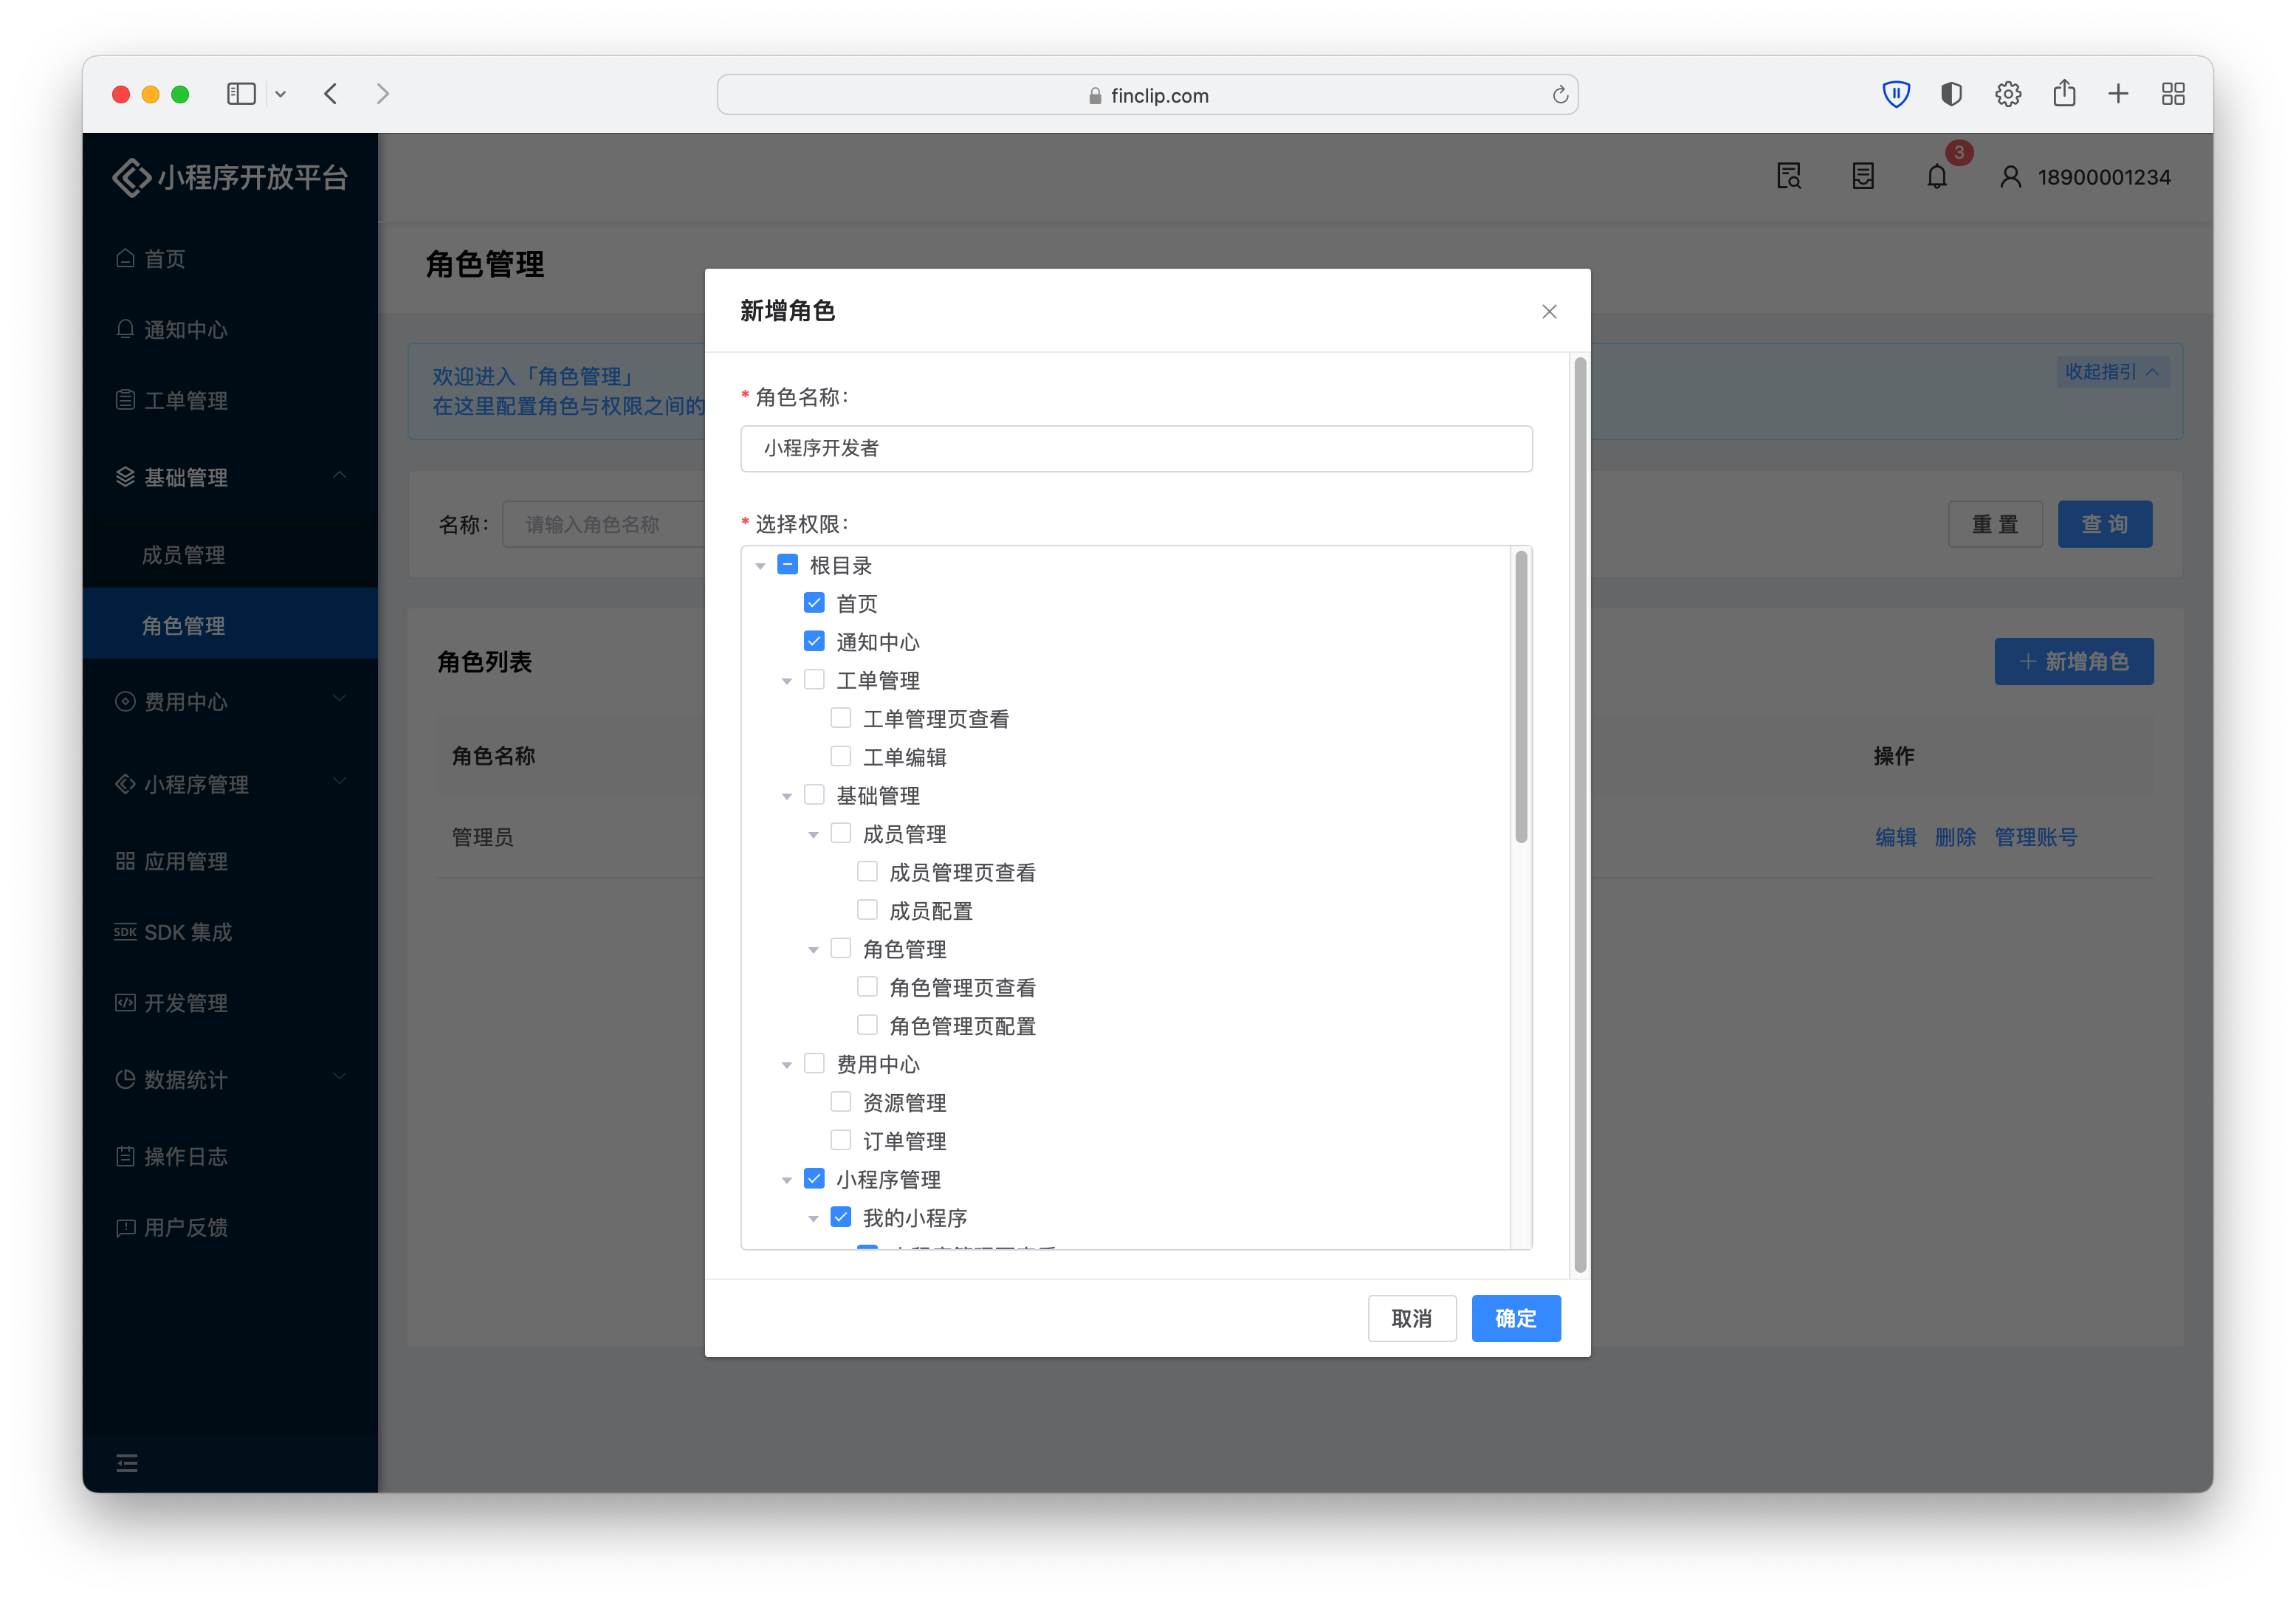Click the half-shaded privacy shield icon
Viewport: 2296px width, 1602px height.
coord(1951,94)
